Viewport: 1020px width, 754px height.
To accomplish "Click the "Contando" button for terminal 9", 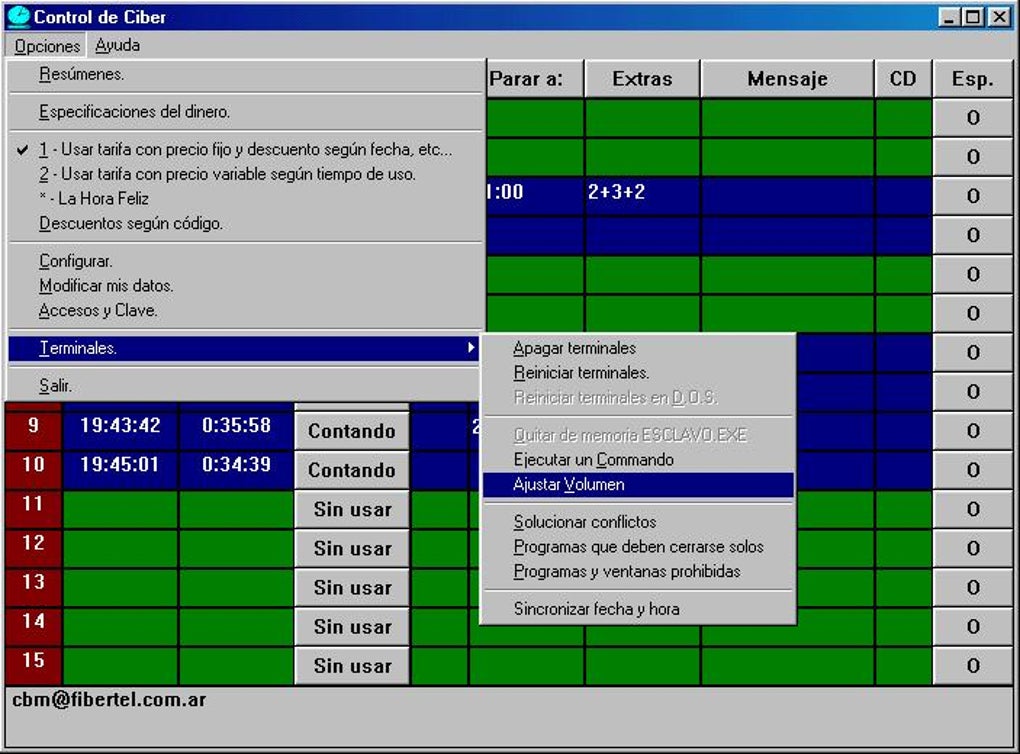I will (351, 430).
